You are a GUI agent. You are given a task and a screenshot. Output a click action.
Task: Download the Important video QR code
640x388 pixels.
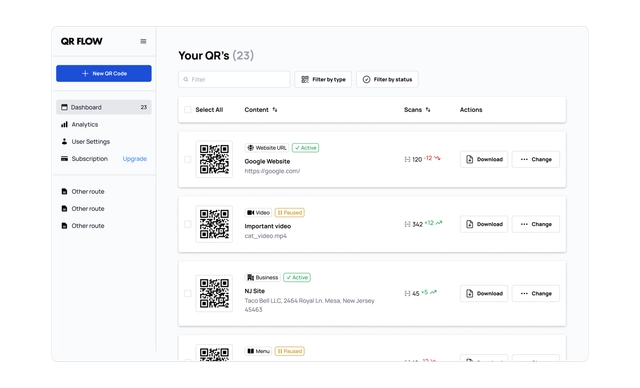484,224
